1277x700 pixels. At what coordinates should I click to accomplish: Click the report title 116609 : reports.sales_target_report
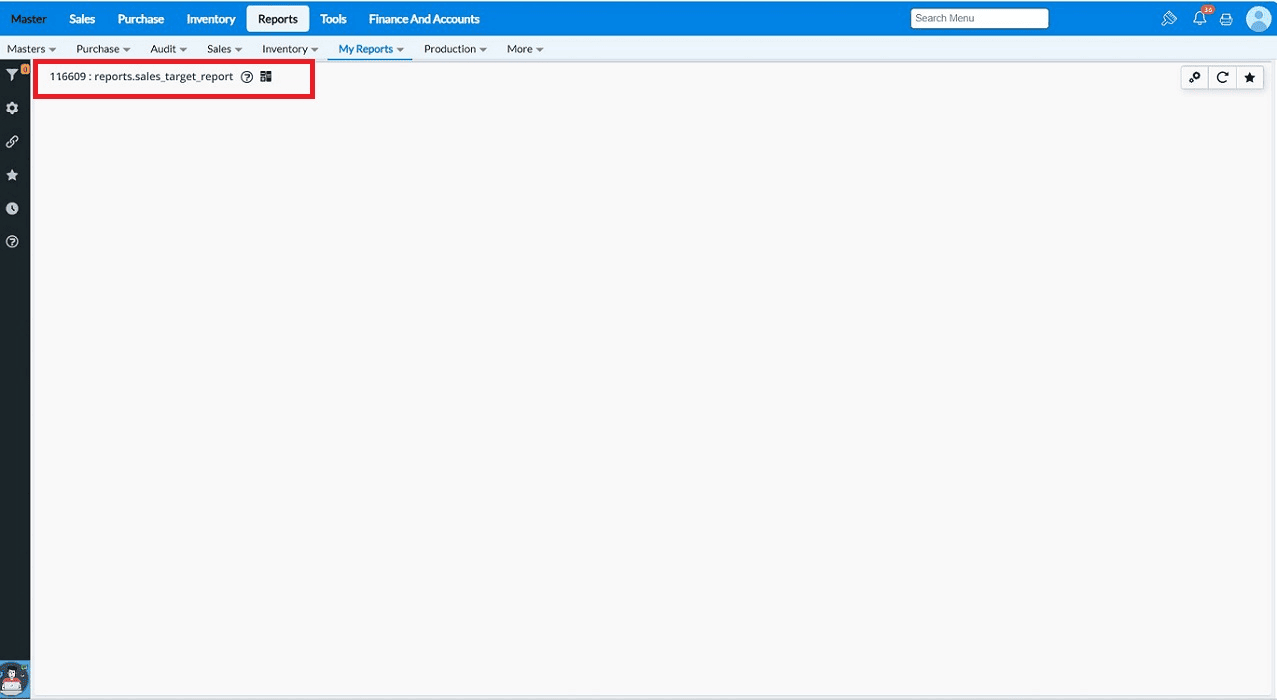[141, 77]
